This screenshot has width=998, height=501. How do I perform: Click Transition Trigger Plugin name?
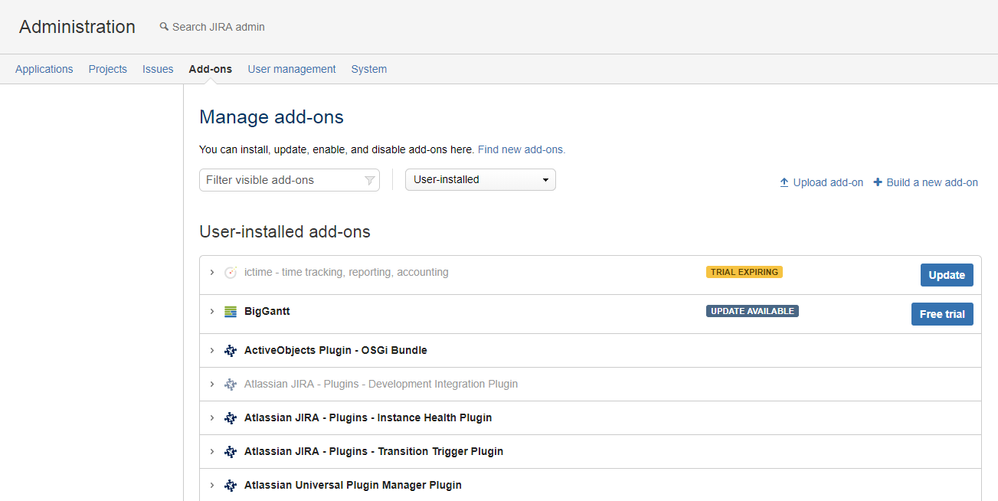(x=374, y=451)
